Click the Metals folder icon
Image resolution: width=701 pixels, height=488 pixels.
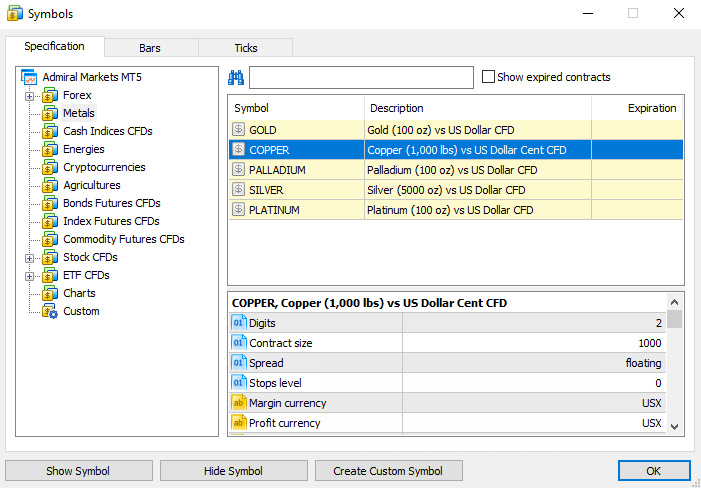(x=50, y=114)
